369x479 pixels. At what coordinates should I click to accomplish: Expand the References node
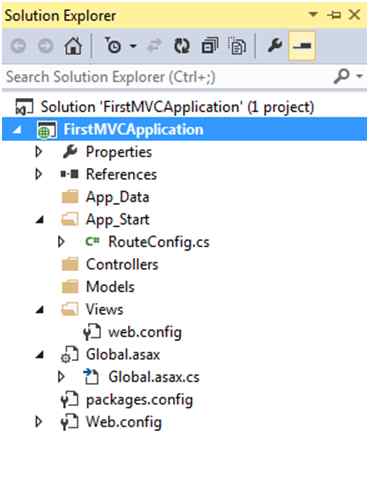click(x=38, y=174)
